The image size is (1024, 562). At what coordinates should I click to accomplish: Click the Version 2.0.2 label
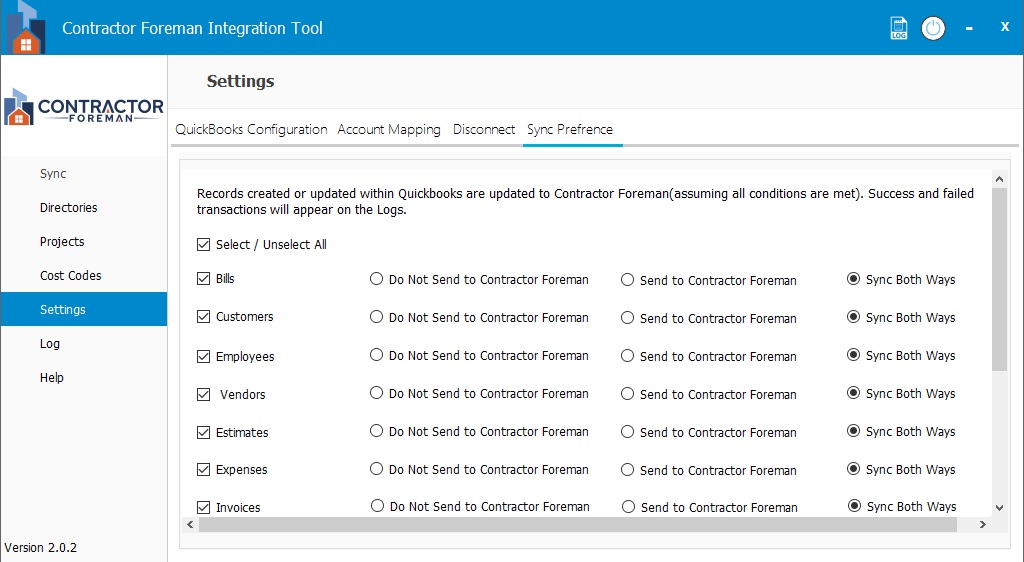[x=40, y=548]
